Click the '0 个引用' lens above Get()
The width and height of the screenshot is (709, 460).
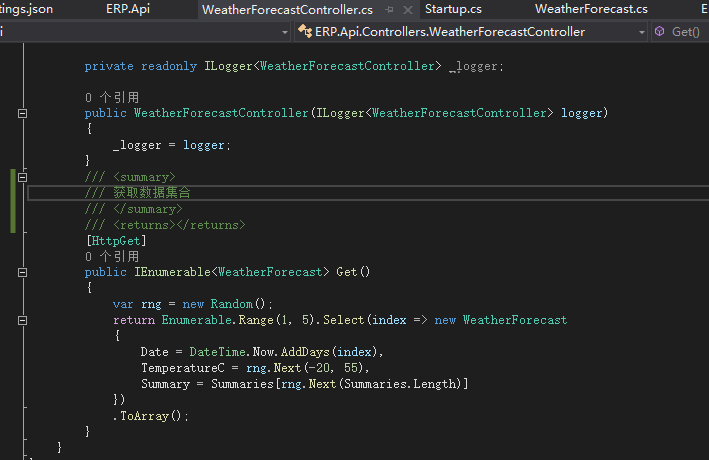[x=112, y=256]
